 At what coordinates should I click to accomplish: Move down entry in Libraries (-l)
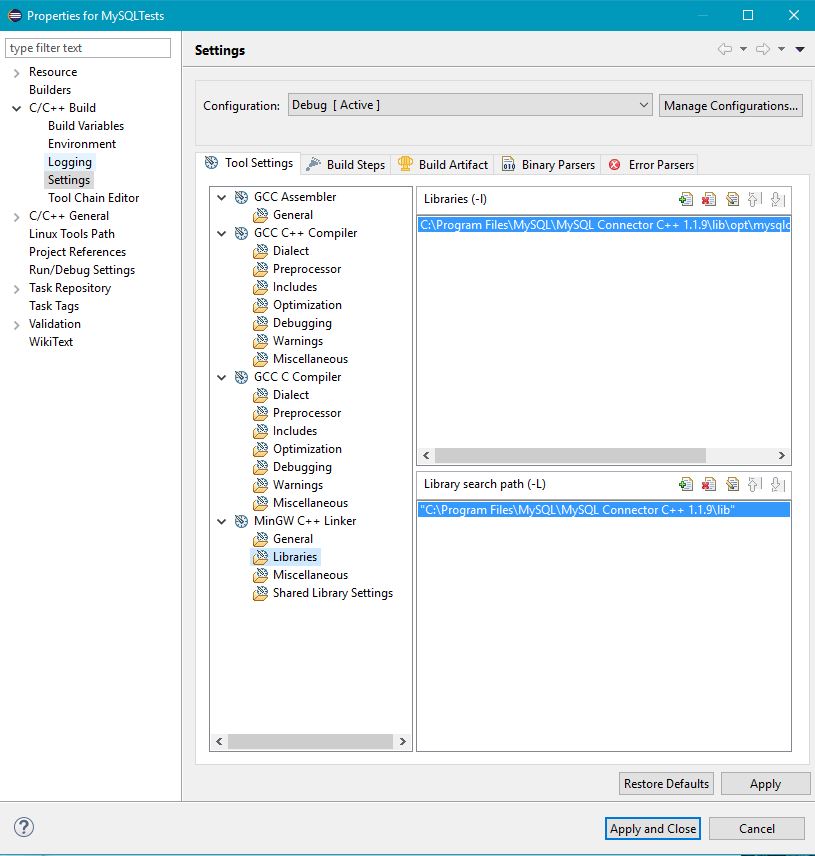[x=777, y=199]
